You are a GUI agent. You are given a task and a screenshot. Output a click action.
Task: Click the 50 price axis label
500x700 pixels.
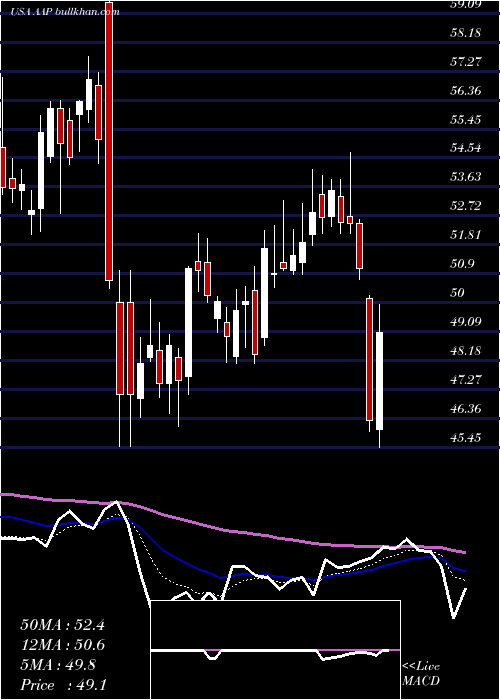pos(458,293)
